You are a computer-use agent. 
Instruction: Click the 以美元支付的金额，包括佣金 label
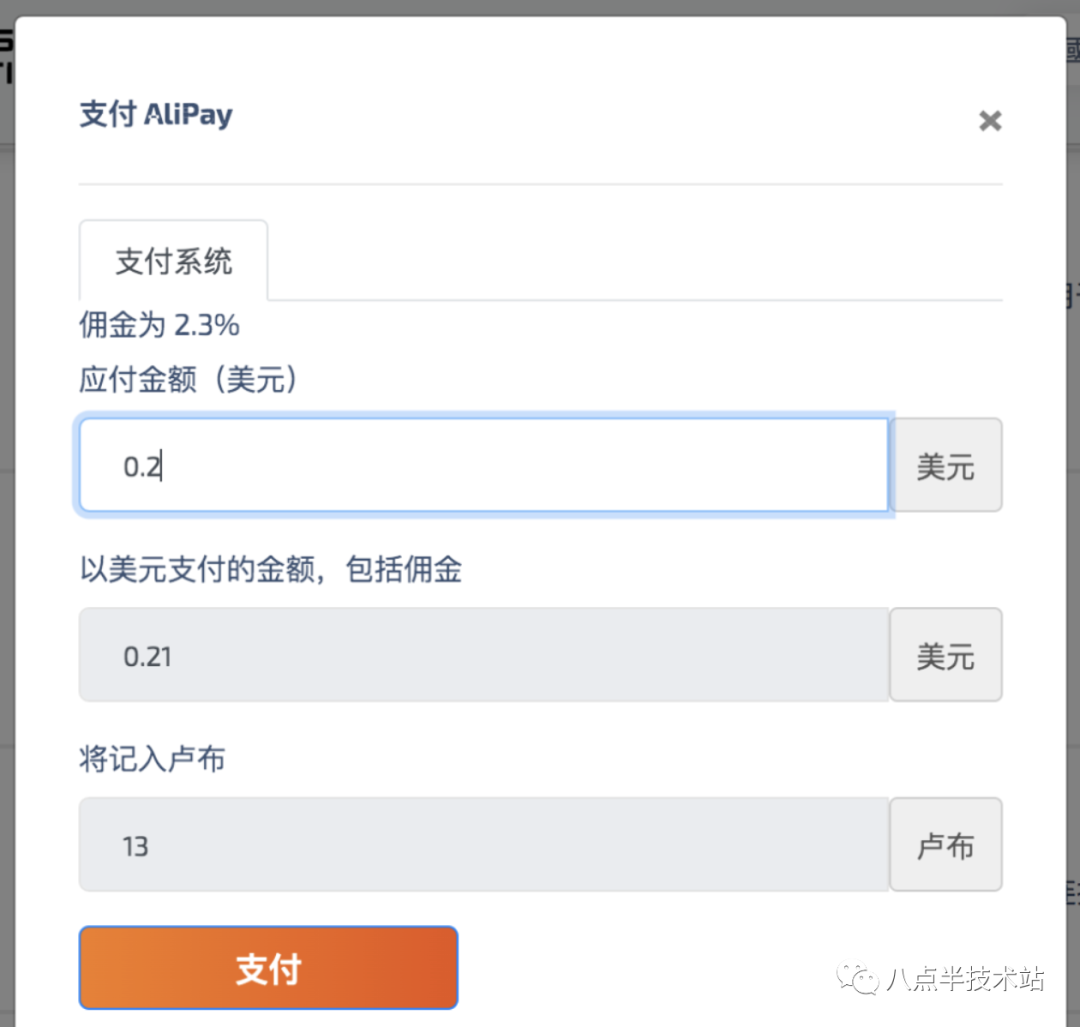[270, 570]
